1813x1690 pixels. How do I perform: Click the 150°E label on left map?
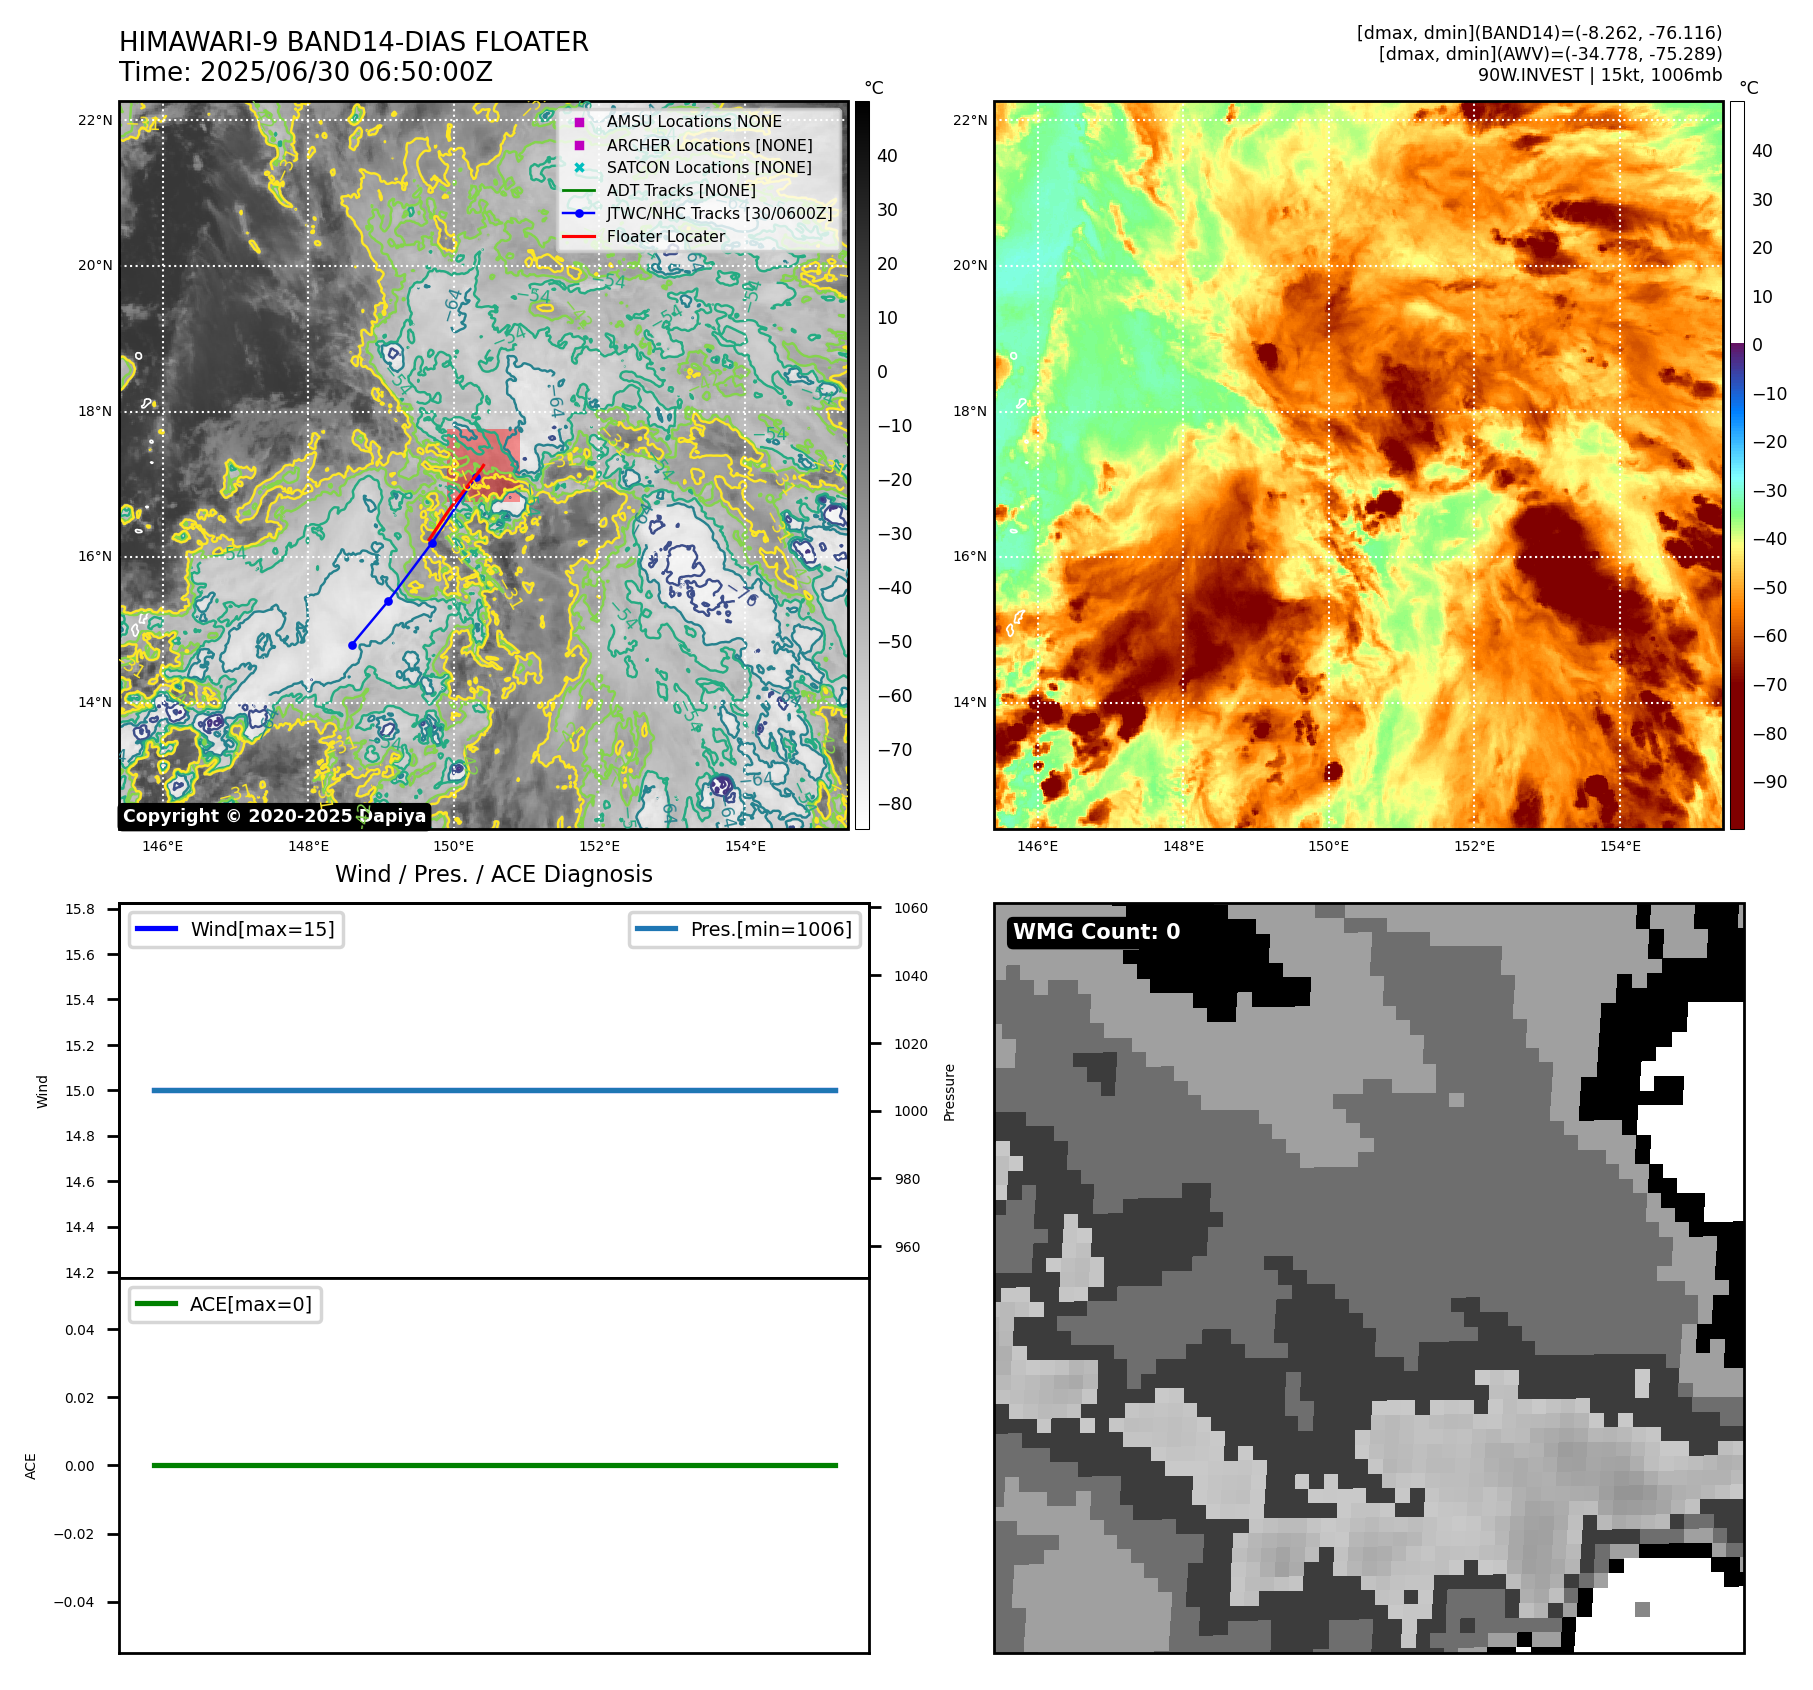pos(454,846)
